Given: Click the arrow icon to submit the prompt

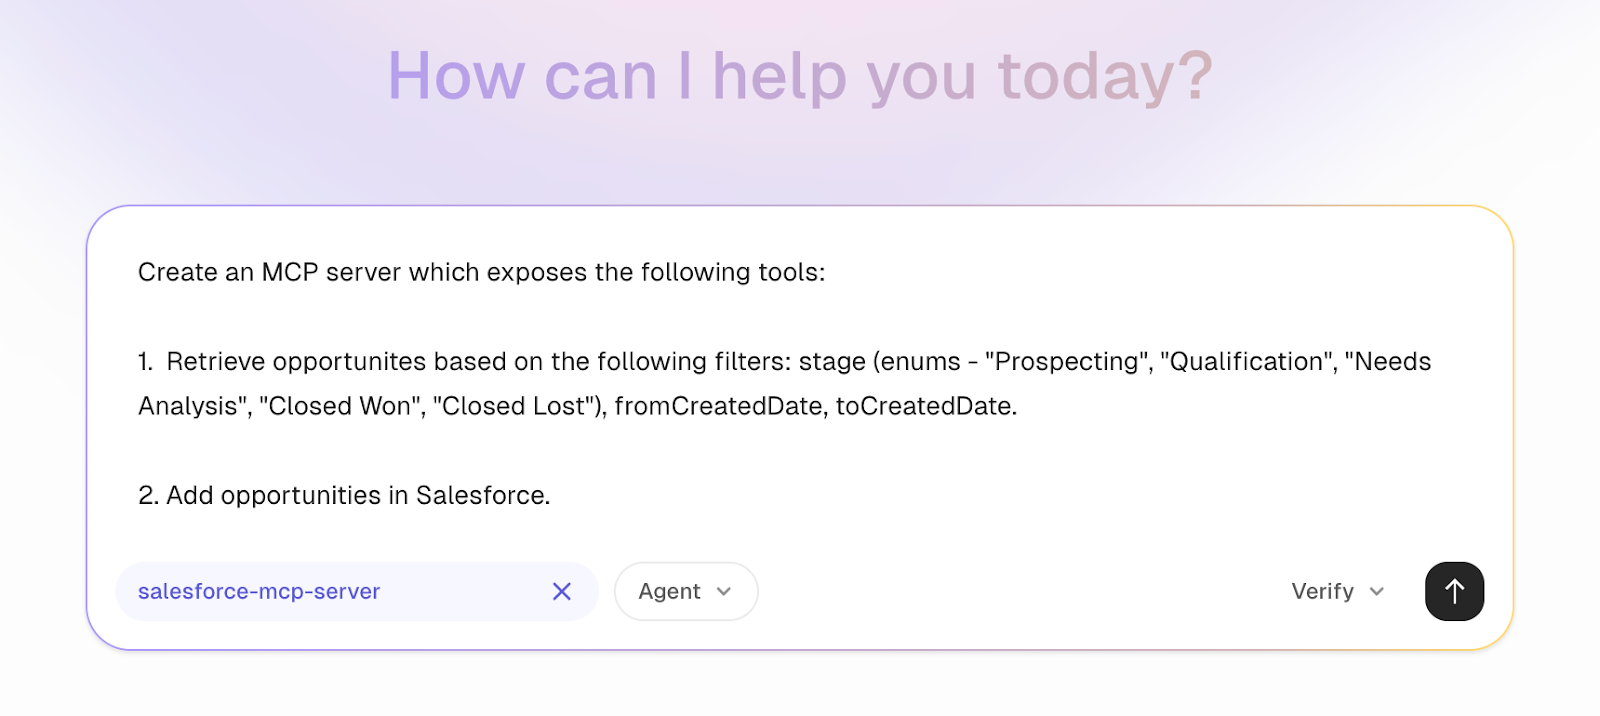Looking at the screenshot, I should pyautogui.click(x=1453, y=591).
